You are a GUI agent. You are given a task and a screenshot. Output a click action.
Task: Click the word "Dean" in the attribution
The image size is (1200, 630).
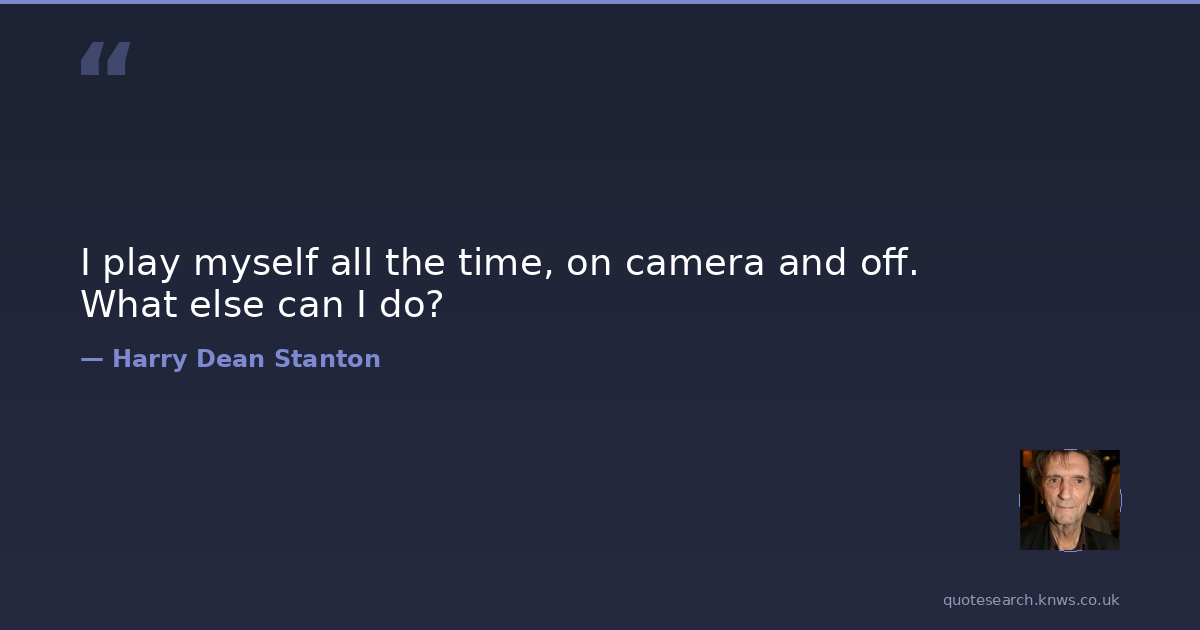[x=231, y=359]
